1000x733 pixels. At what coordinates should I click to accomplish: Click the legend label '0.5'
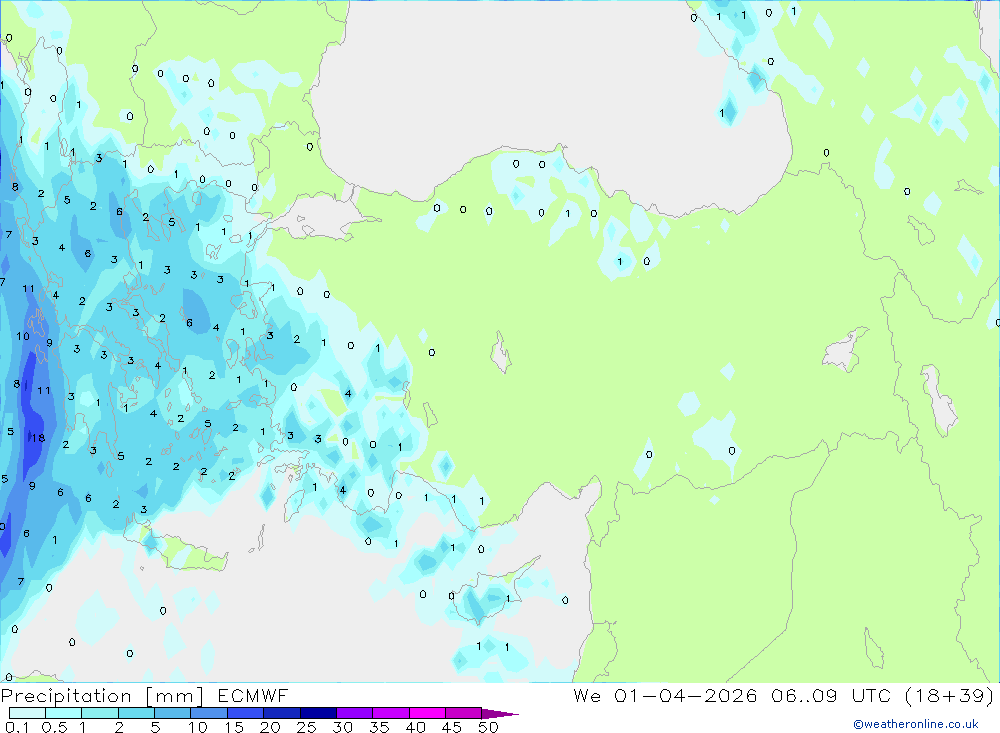54,727
